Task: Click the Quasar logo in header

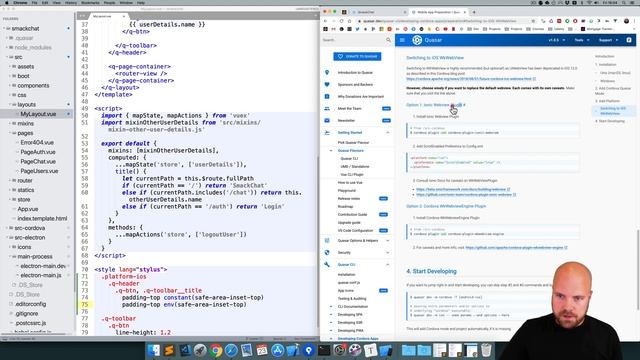Action: coord(417,40)
